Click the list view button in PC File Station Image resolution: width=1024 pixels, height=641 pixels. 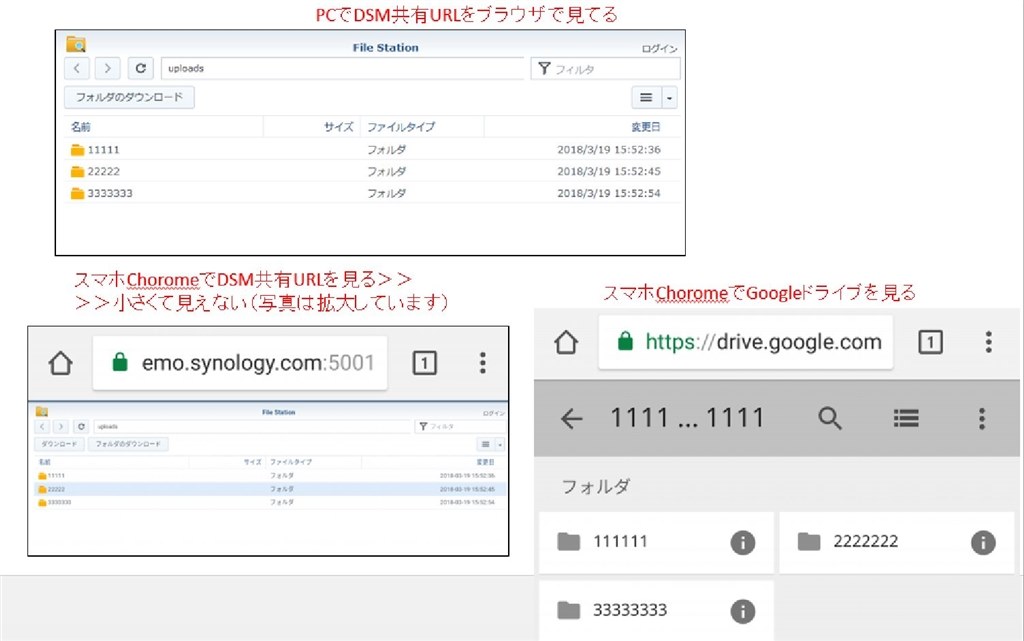click(x=647, y=98)
